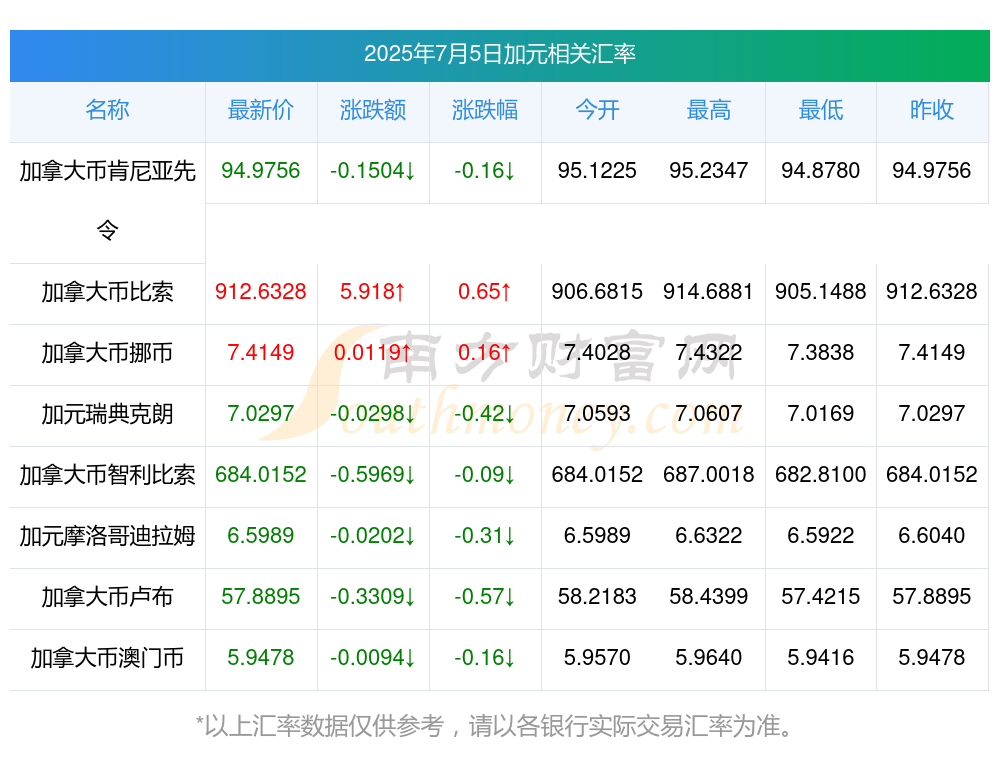Select the 加拿大币澳门币 row name
Screen dimensions: 1000x757
click(107, 658)
